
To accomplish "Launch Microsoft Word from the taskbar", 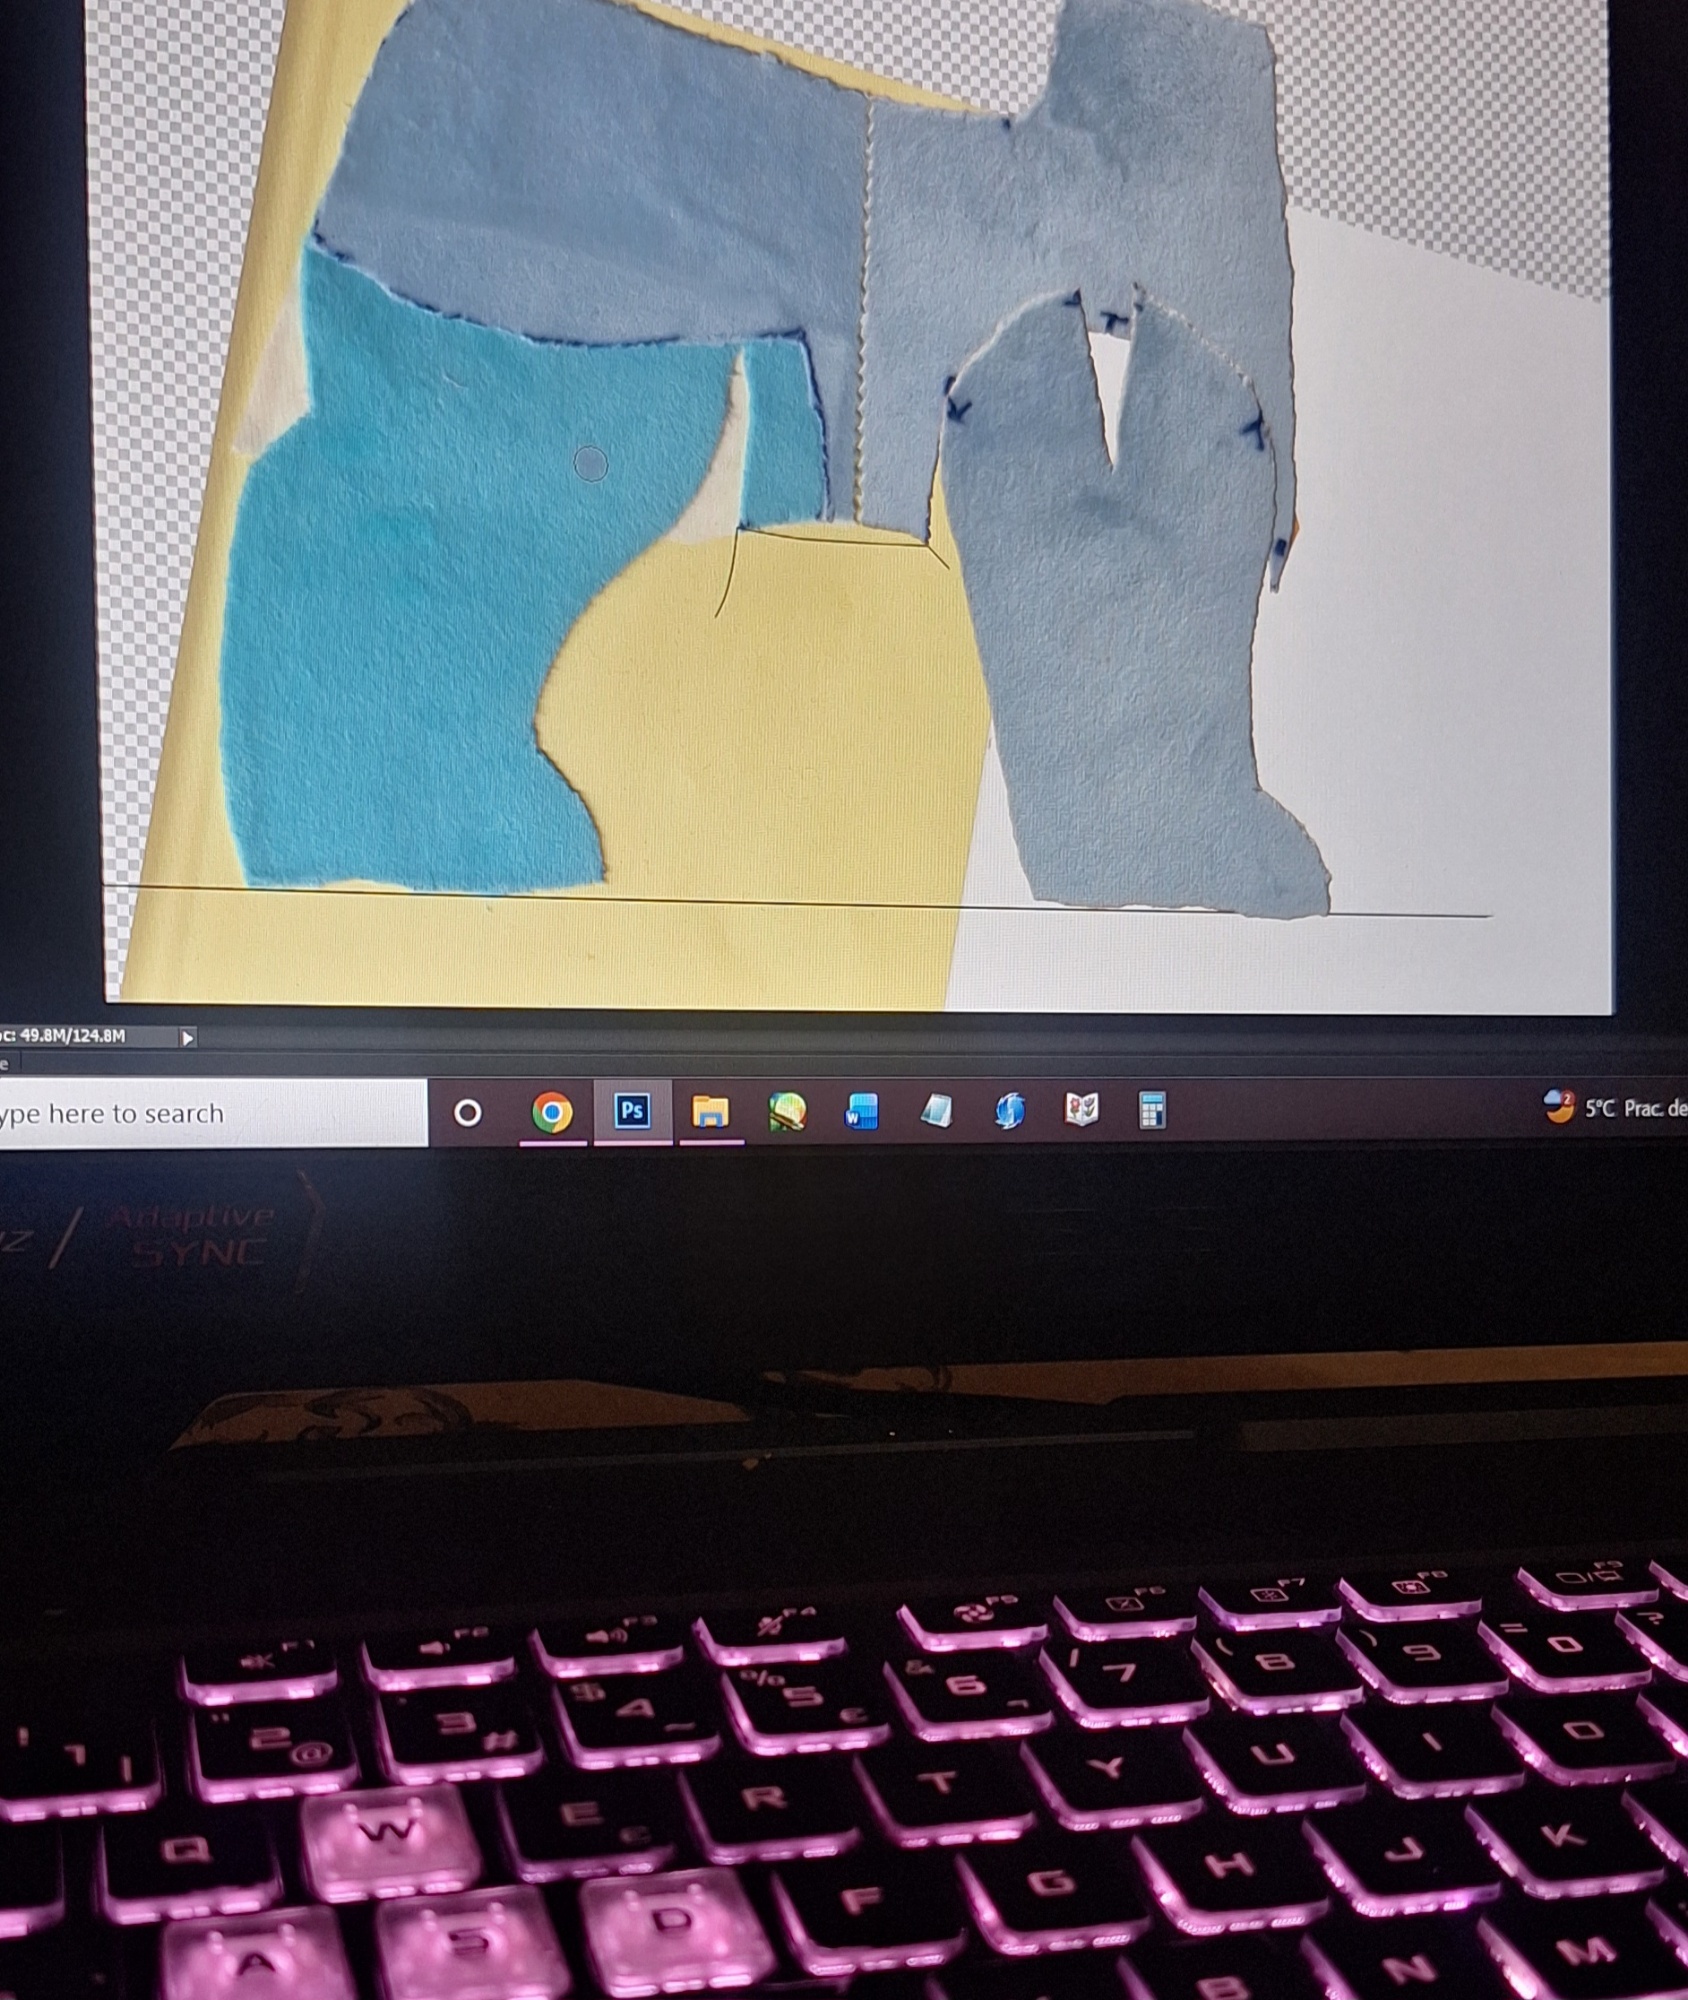I will tap(861, 1111).
